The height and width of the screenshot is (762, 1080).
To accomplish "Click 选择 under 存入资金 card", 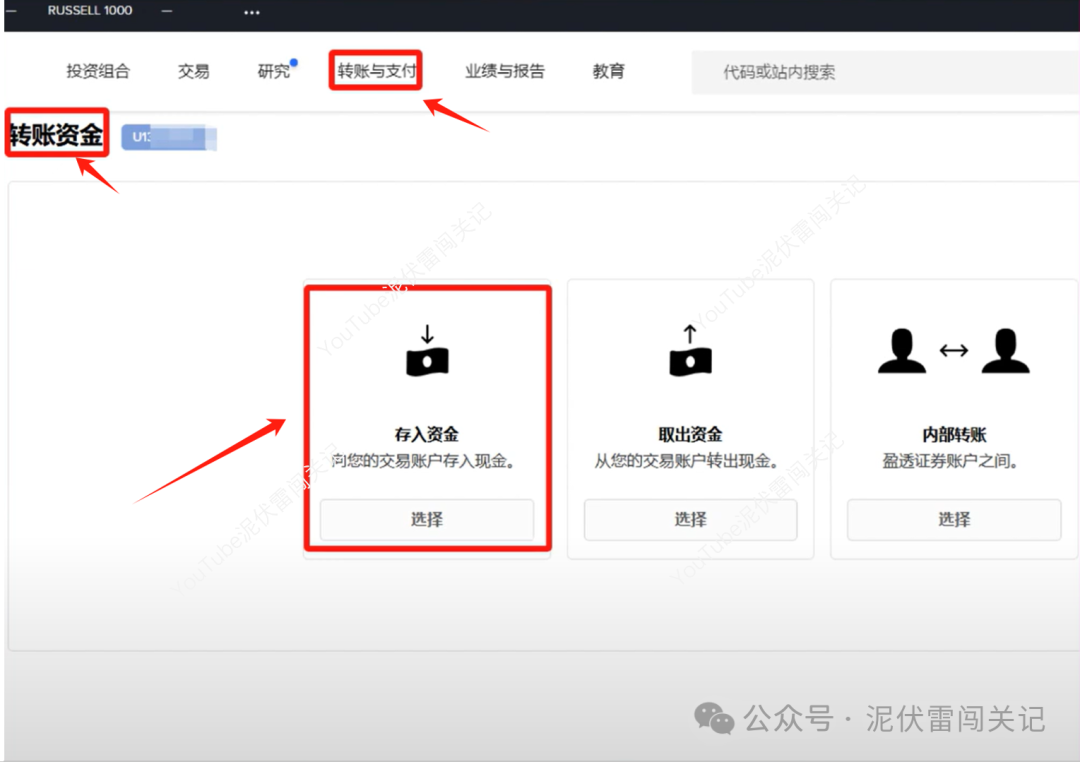I will (x=427, y=519).
